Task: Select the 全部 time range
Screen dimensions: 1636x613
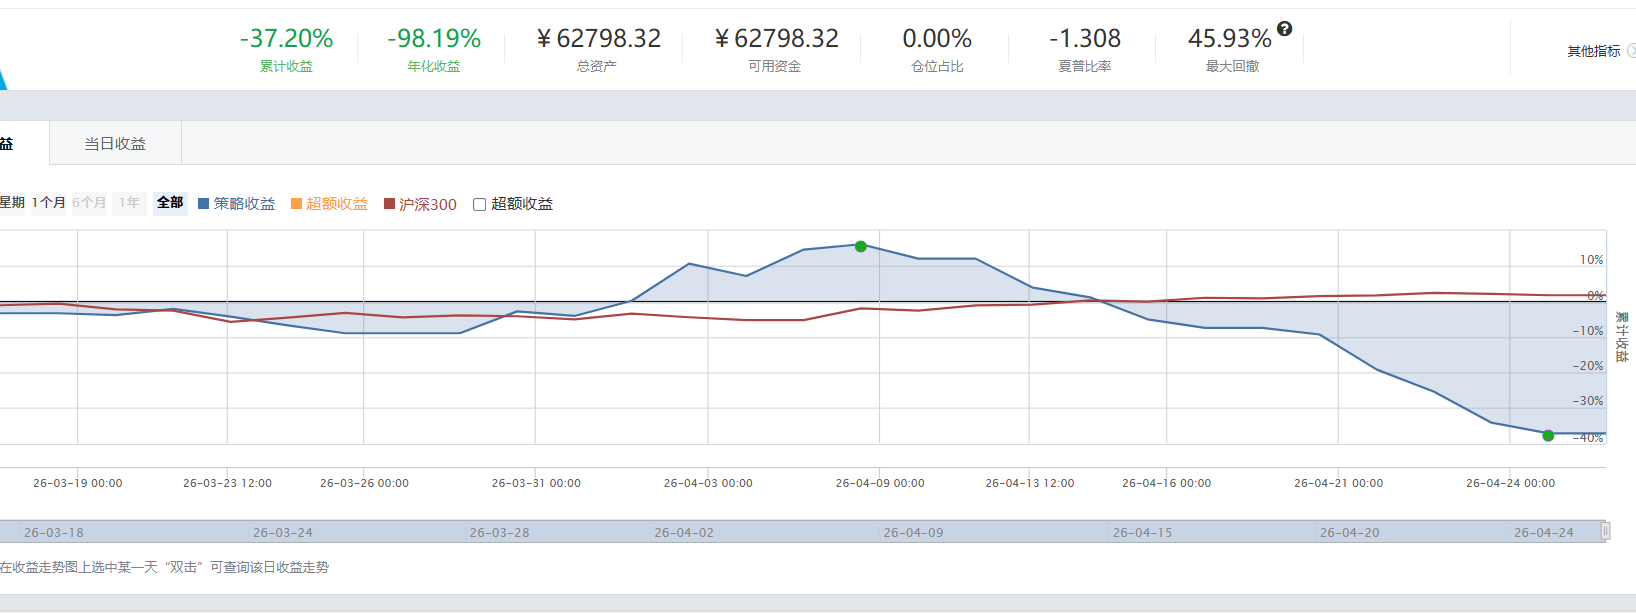Action: click(170, 203)
